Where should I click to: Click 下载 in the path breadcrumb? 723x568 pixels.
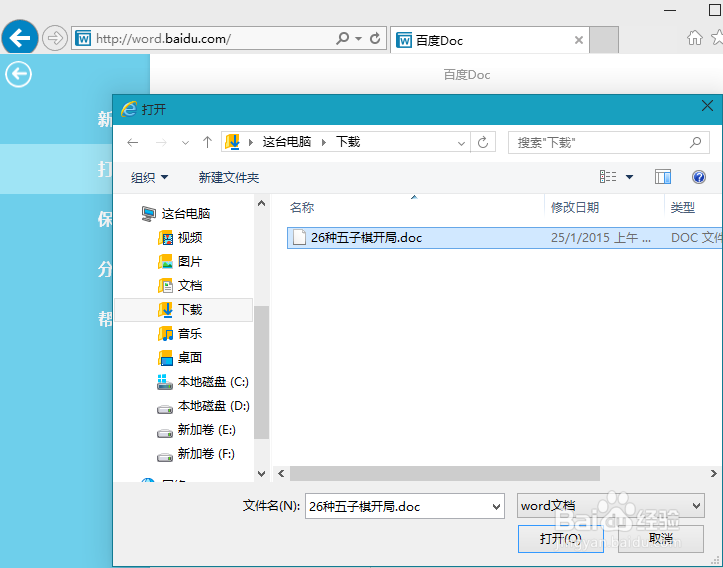tap(348, 142)
